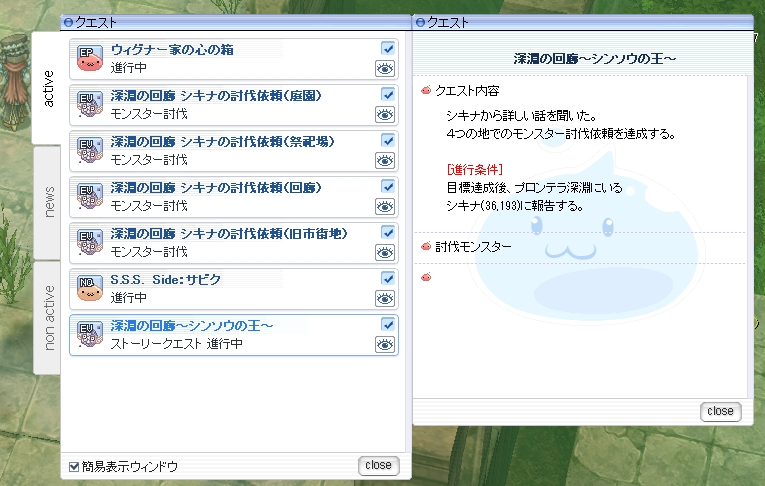Viewport: 765px width, 486px height.
Task: Toggle eye icon for シキナの討伐依頼(旧市街地)
Action: 385,253
